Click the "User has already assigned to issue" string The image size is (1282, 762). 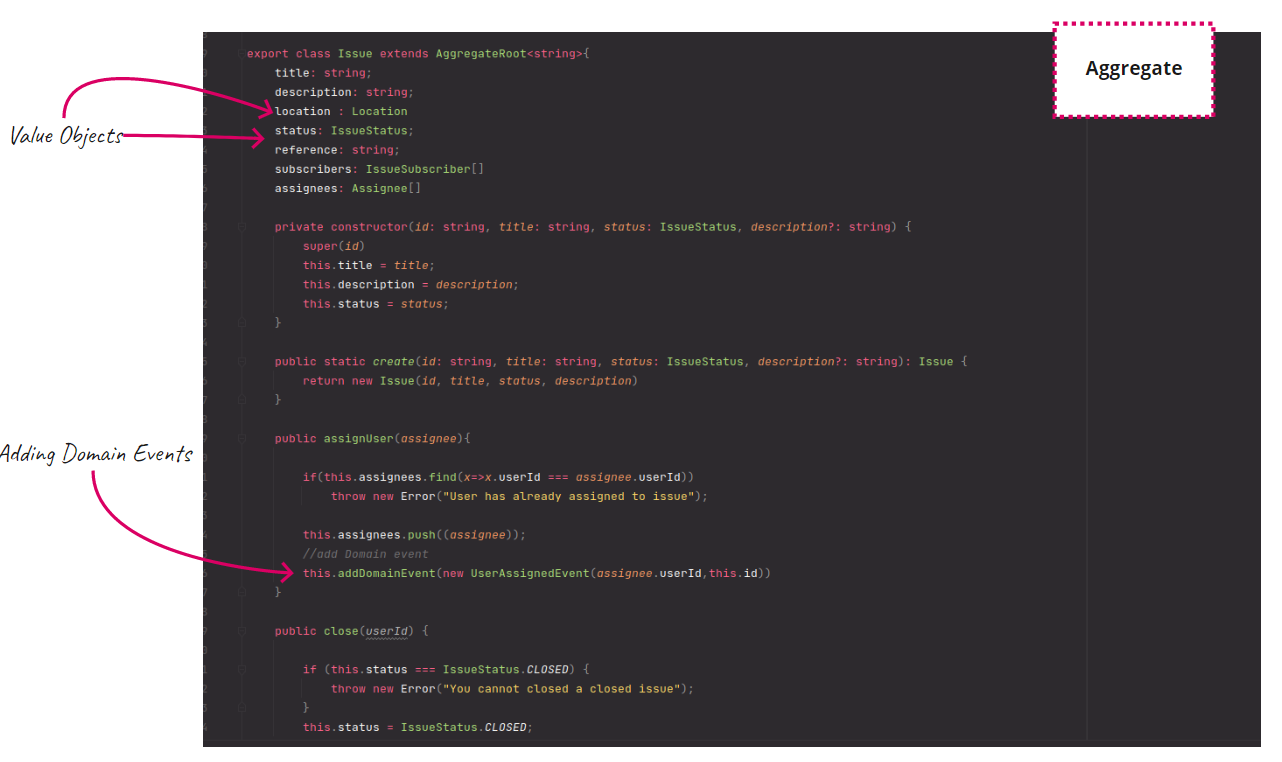pyautogui.click(x=568, y=496)
